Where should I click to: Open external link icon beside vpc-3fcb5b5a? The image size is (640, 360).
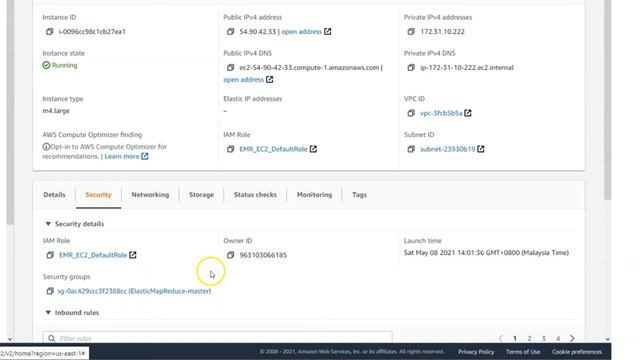[x=468, y=113]
